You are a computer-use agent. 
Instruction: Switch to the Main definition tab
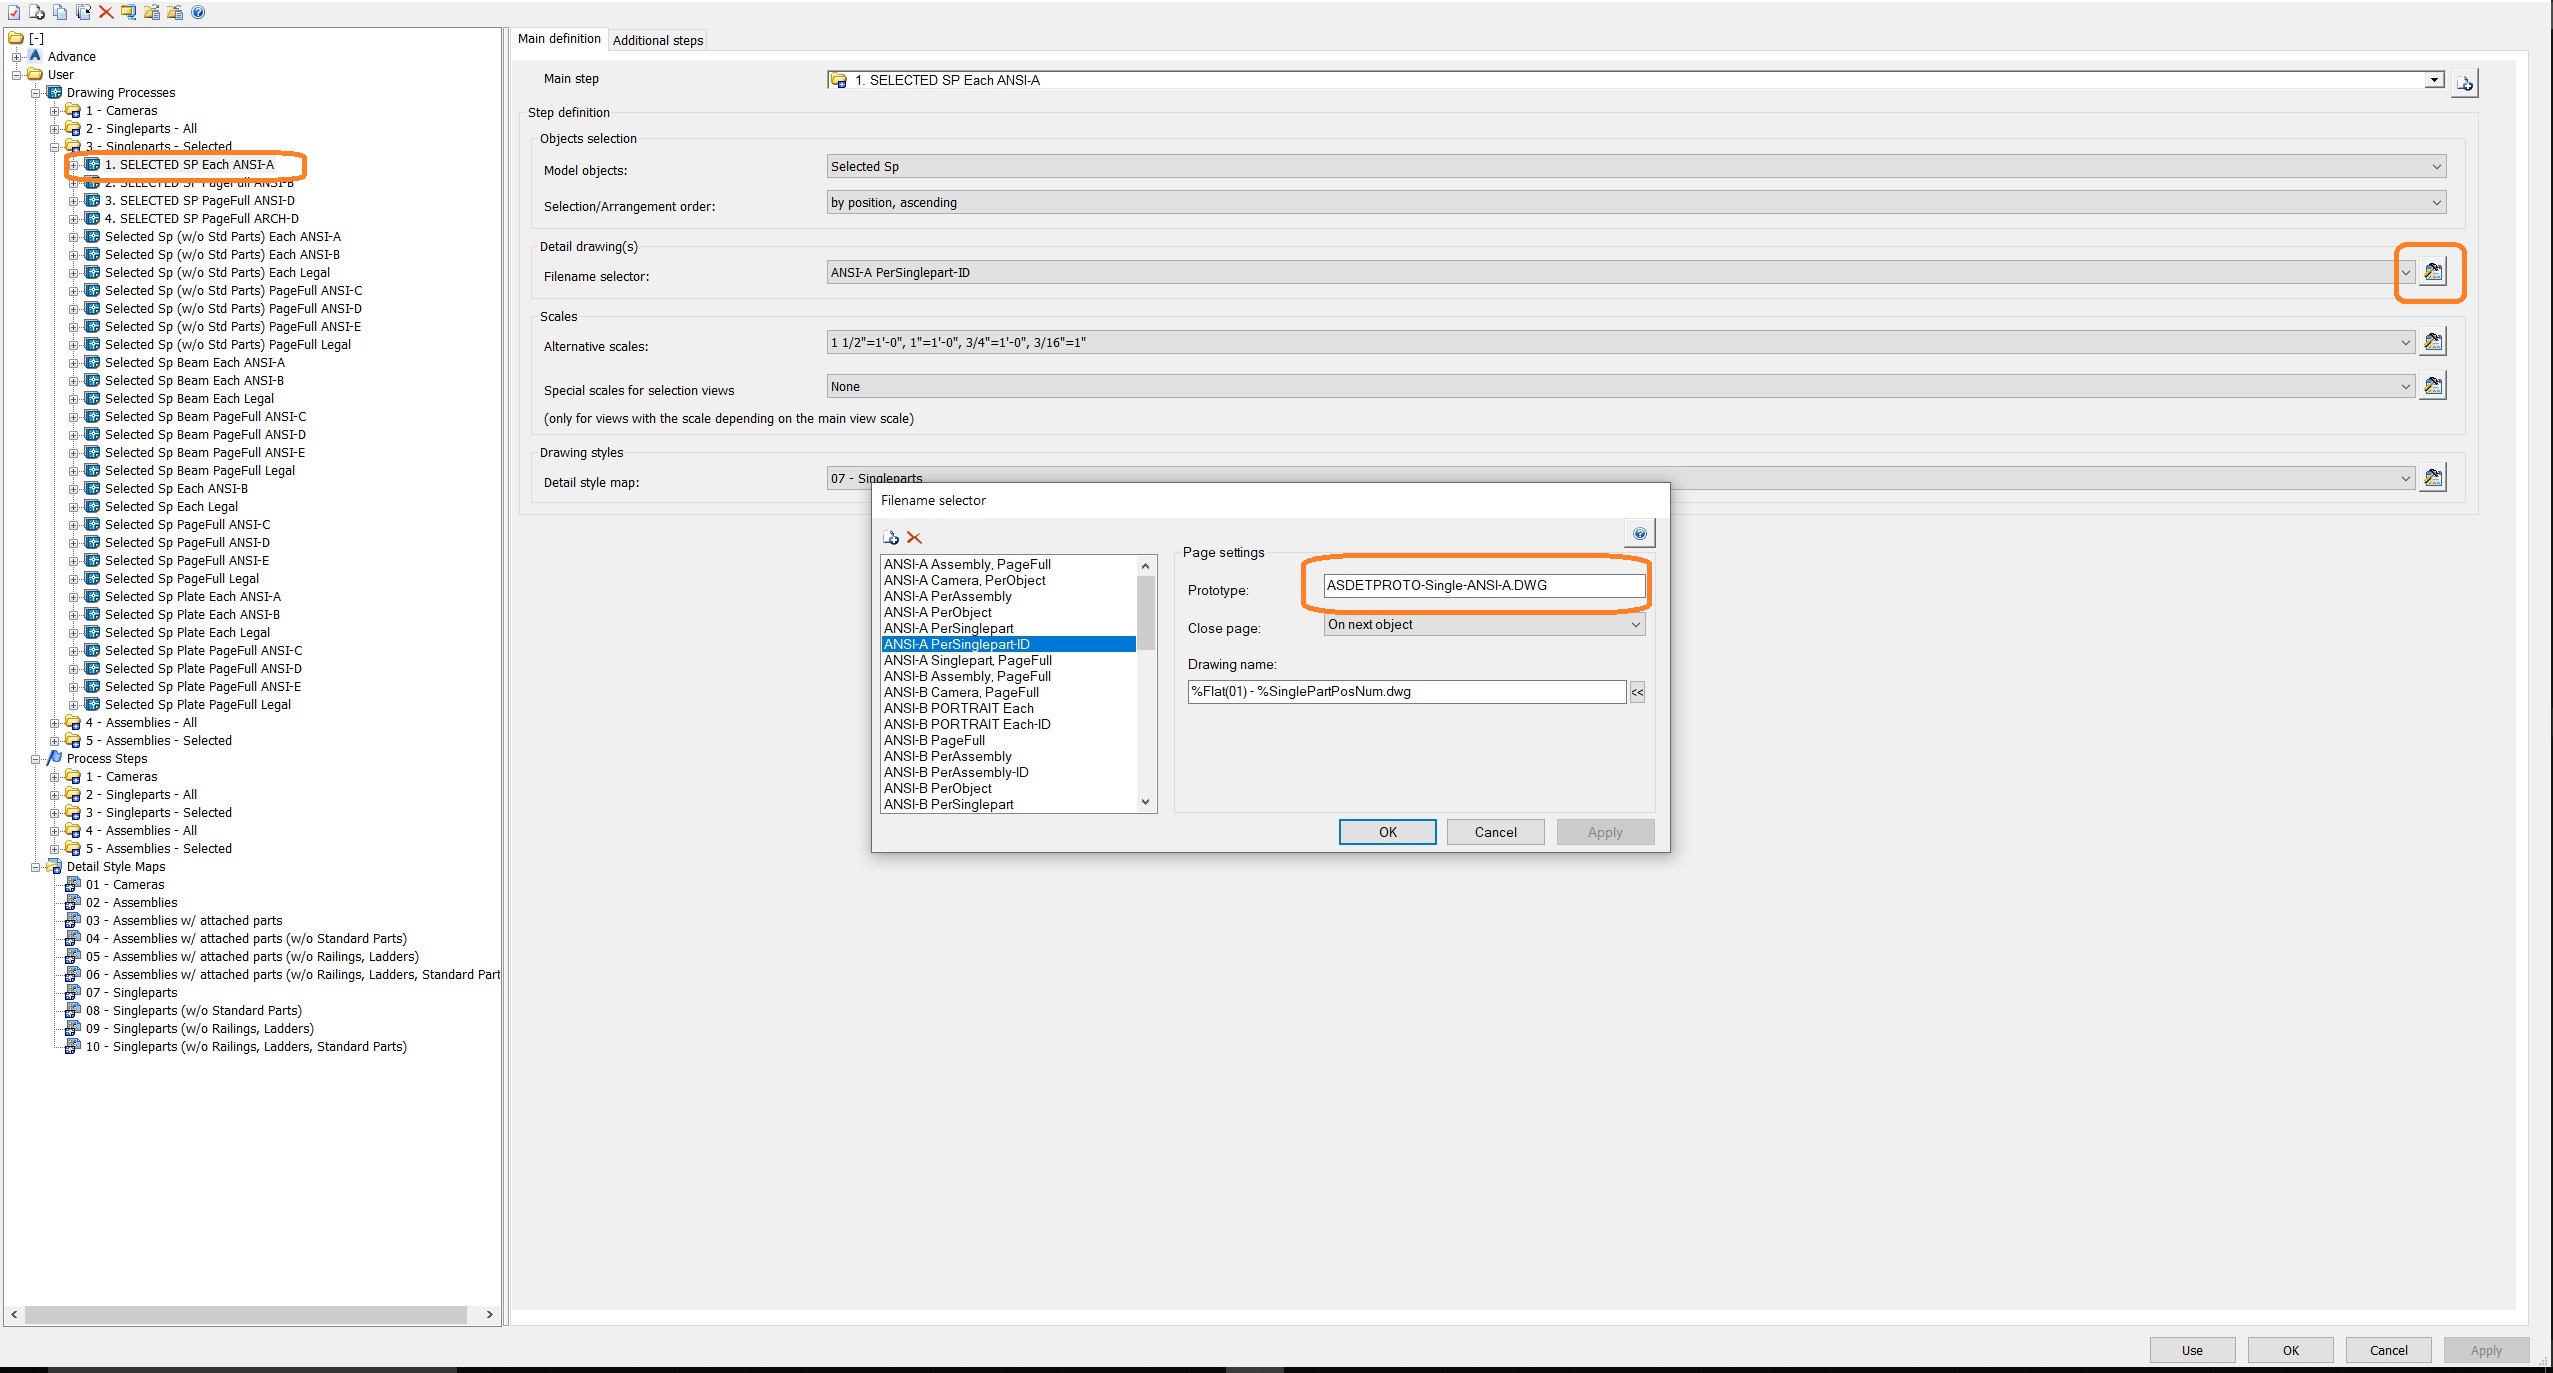click(x=560, y=38)
